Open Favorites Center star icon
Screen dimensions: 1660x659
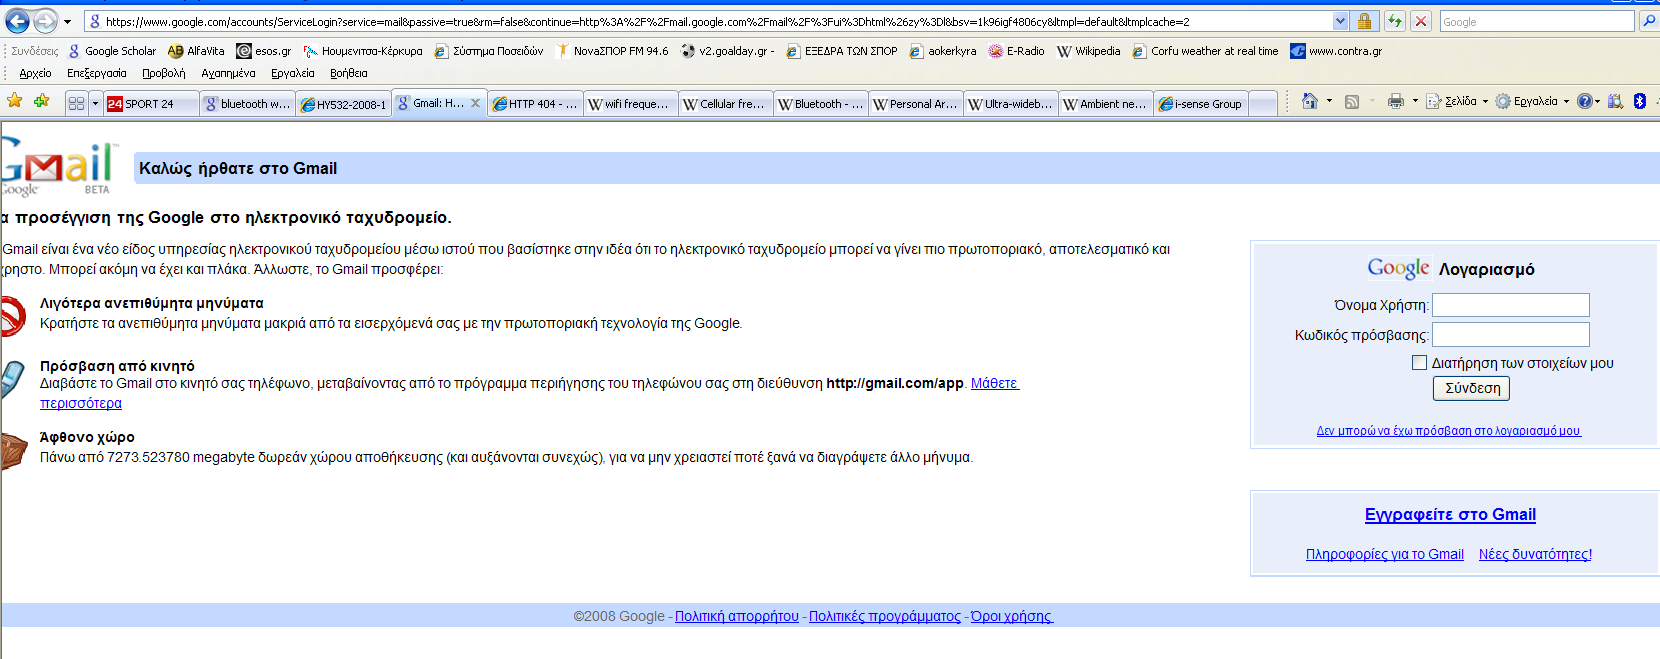pos(15,100)
